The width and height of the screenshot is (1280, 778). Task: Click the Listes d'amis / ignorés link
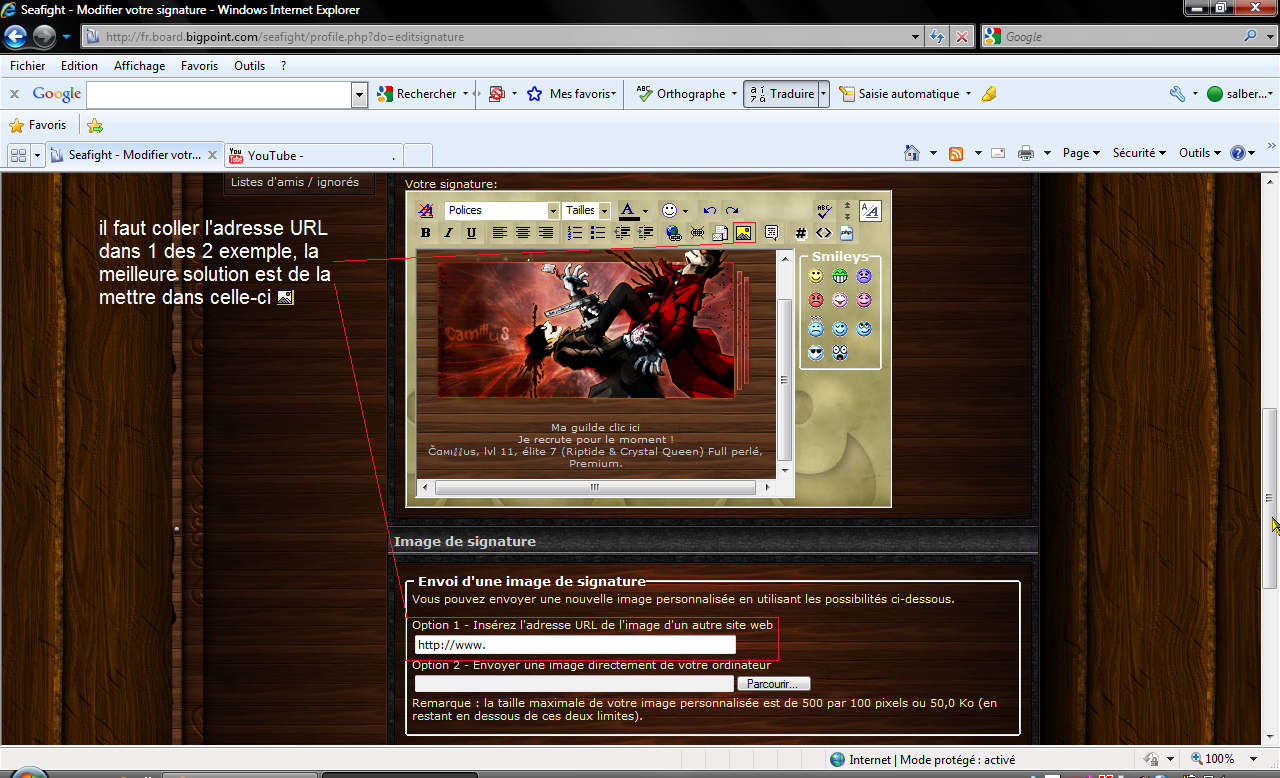click(295, 182)
